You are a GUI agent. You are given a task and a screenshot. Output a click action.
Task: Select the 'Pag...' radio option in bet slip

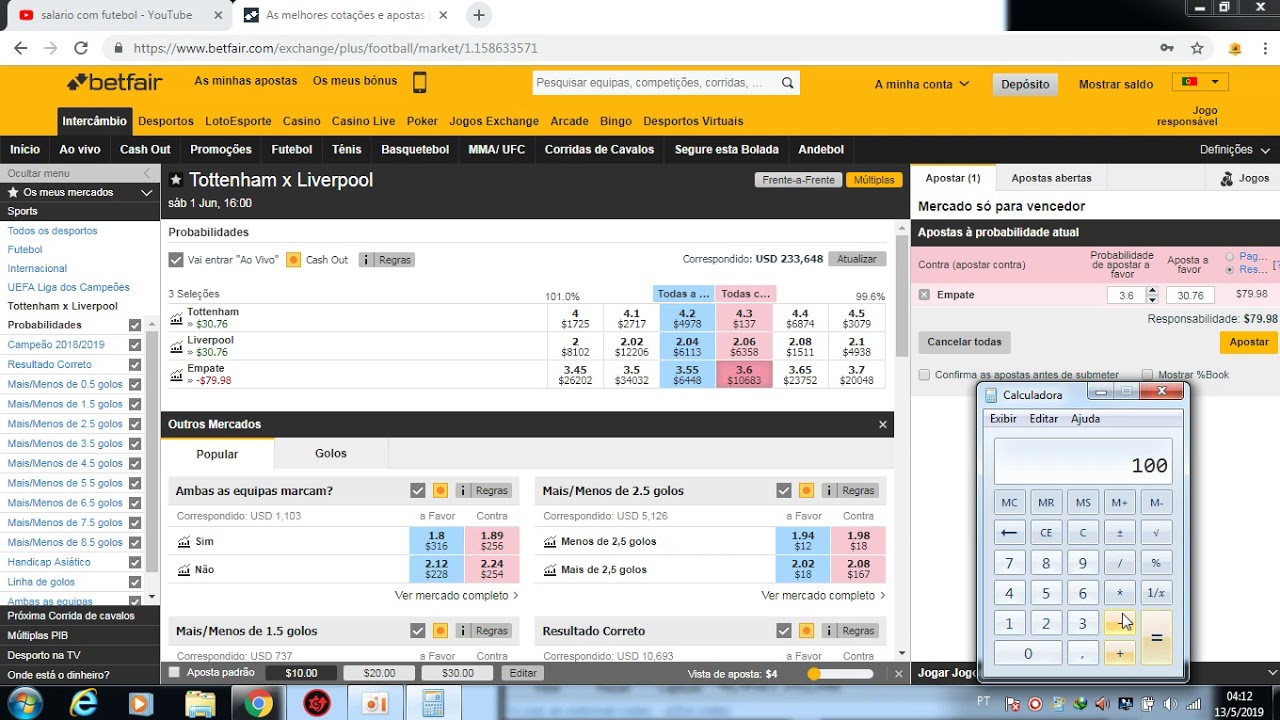1230,256
